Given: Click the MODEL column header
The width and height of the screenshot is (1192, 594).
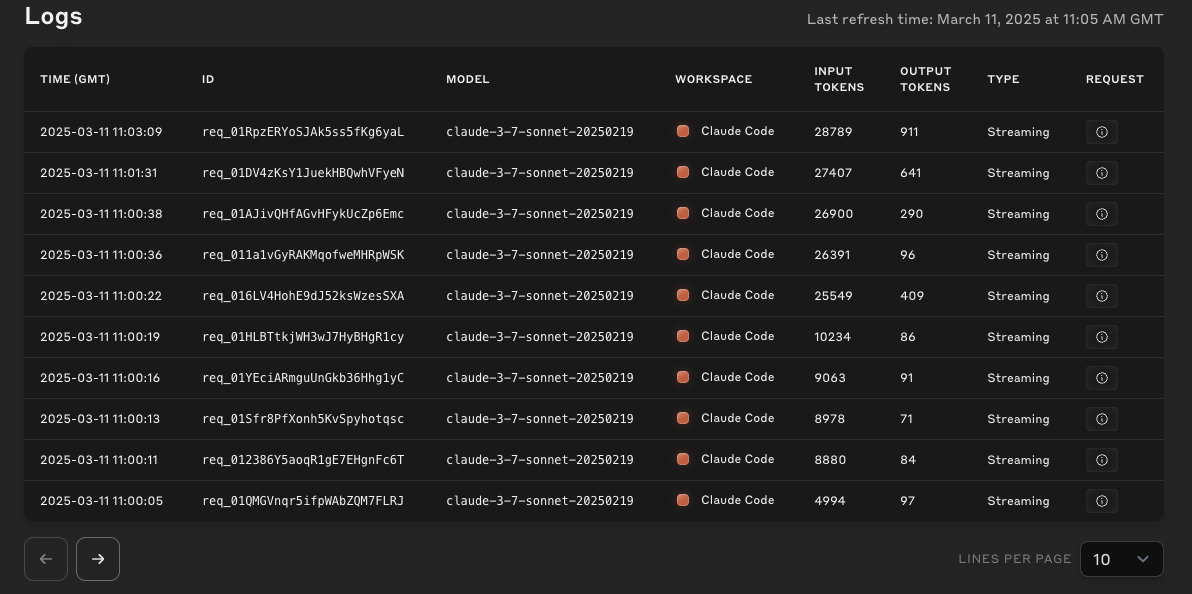Looking at the screenshot, I should (468, 79).
